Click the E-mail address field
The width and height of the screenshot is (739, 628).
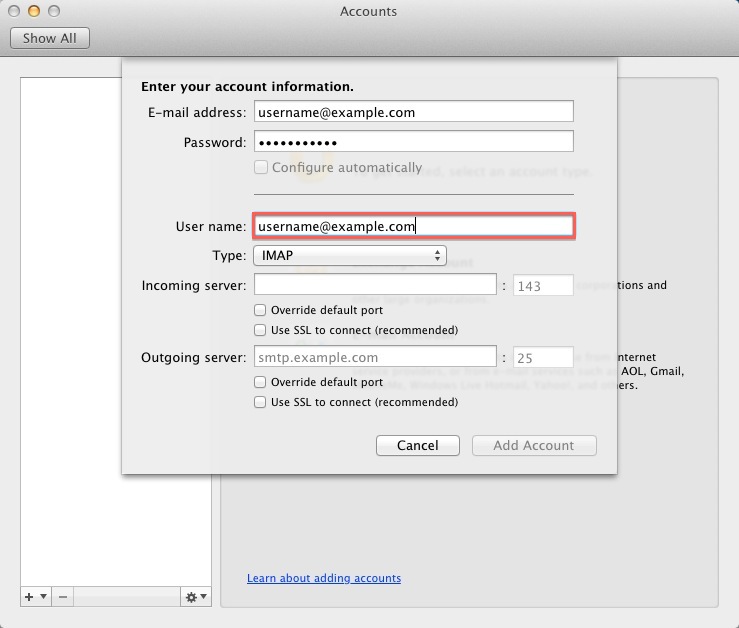tap(413, 112)
